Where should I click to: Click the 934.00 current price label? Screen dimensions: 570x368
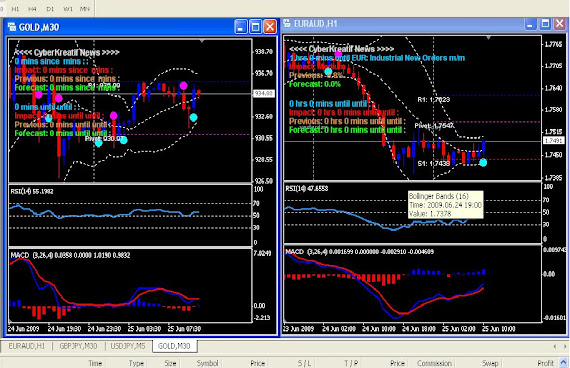coord(264,94)
